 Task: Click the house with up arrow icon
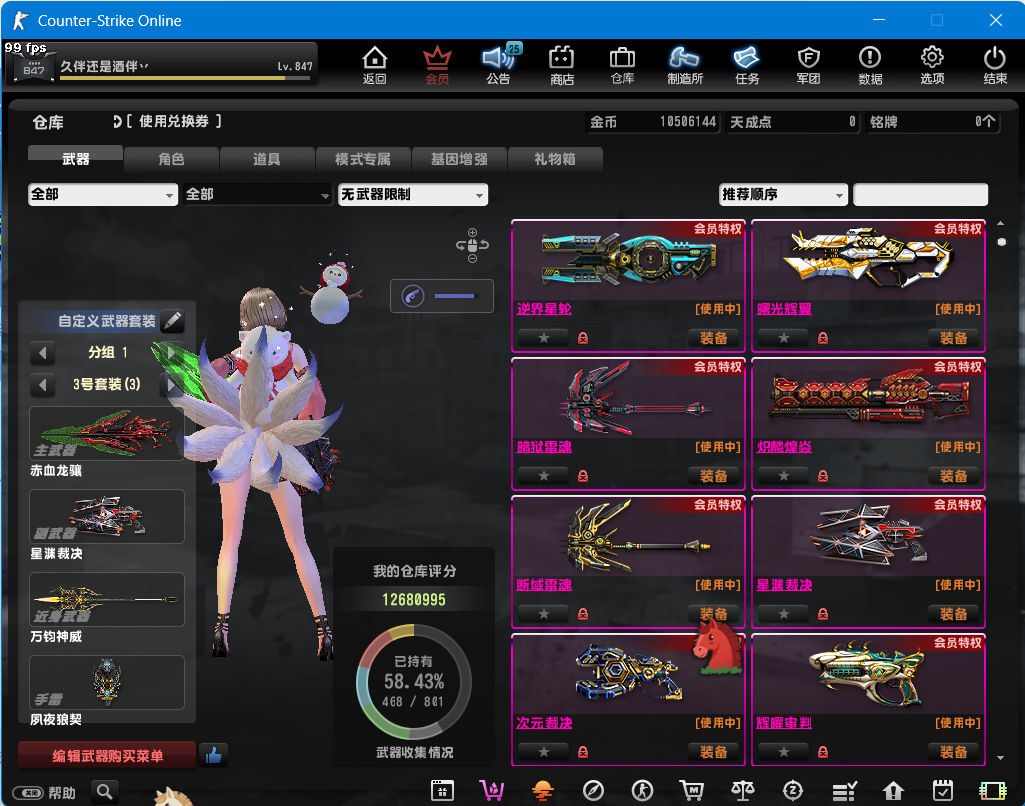(893, 790)
